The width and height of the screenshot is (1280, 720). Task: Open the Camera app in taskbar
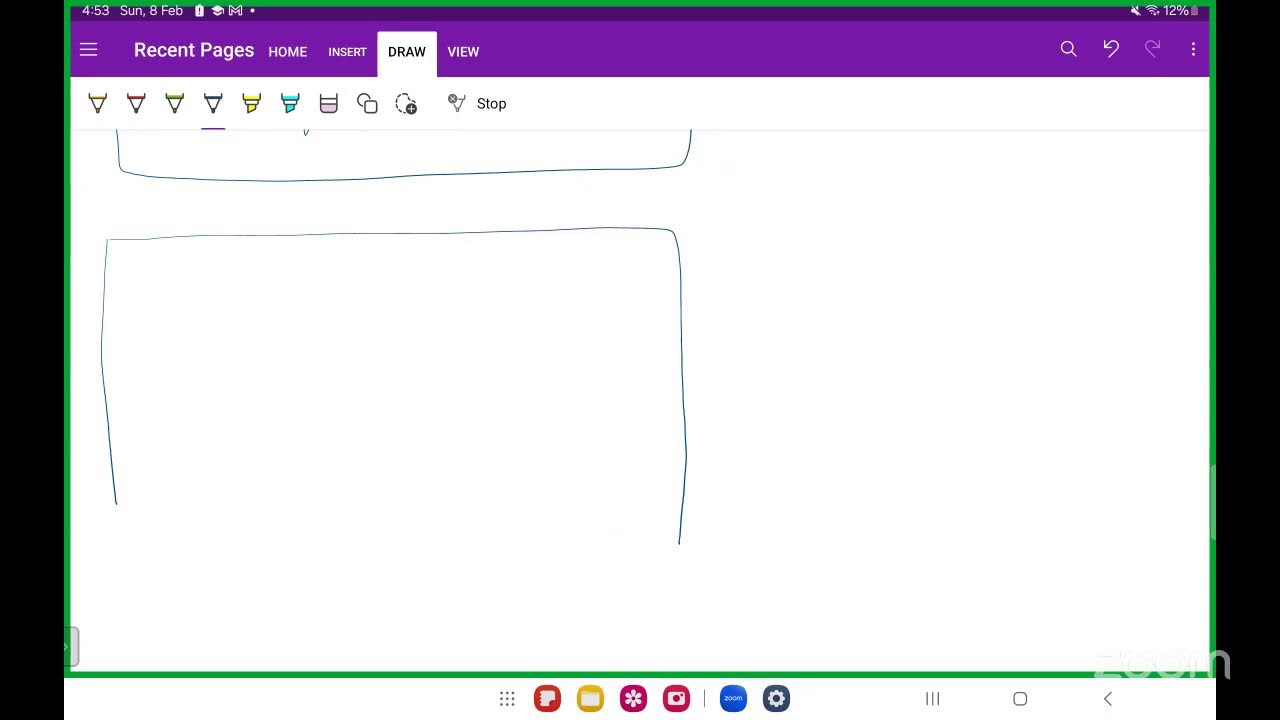click(676, 699)
